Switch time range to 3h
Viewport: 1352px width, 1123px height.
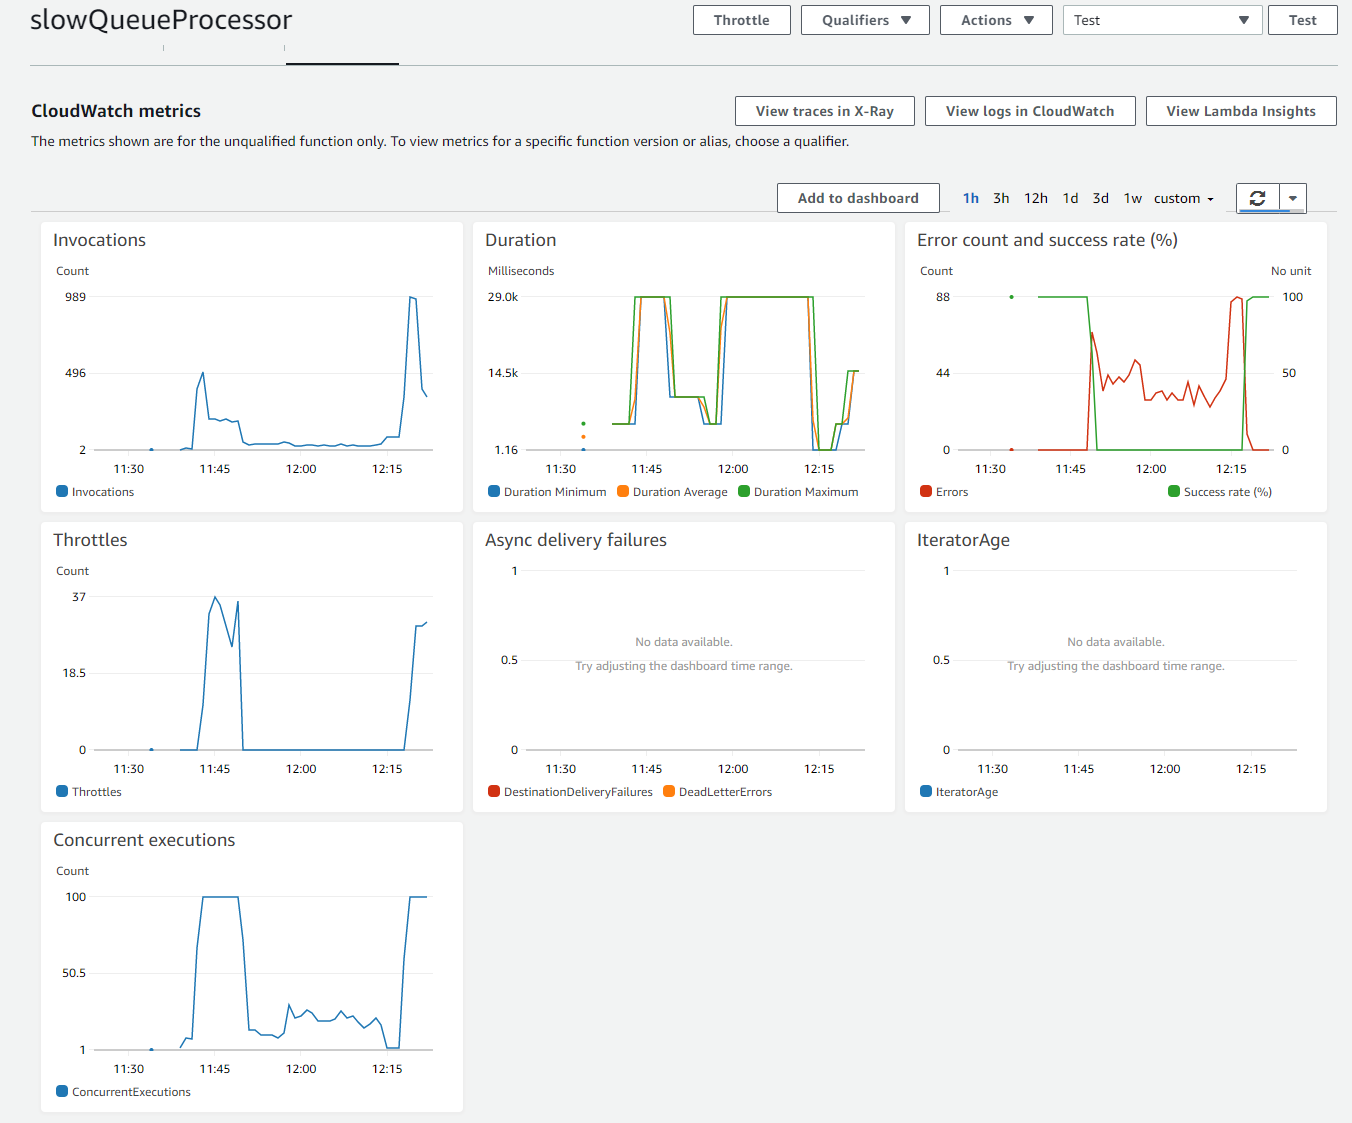1001,198
